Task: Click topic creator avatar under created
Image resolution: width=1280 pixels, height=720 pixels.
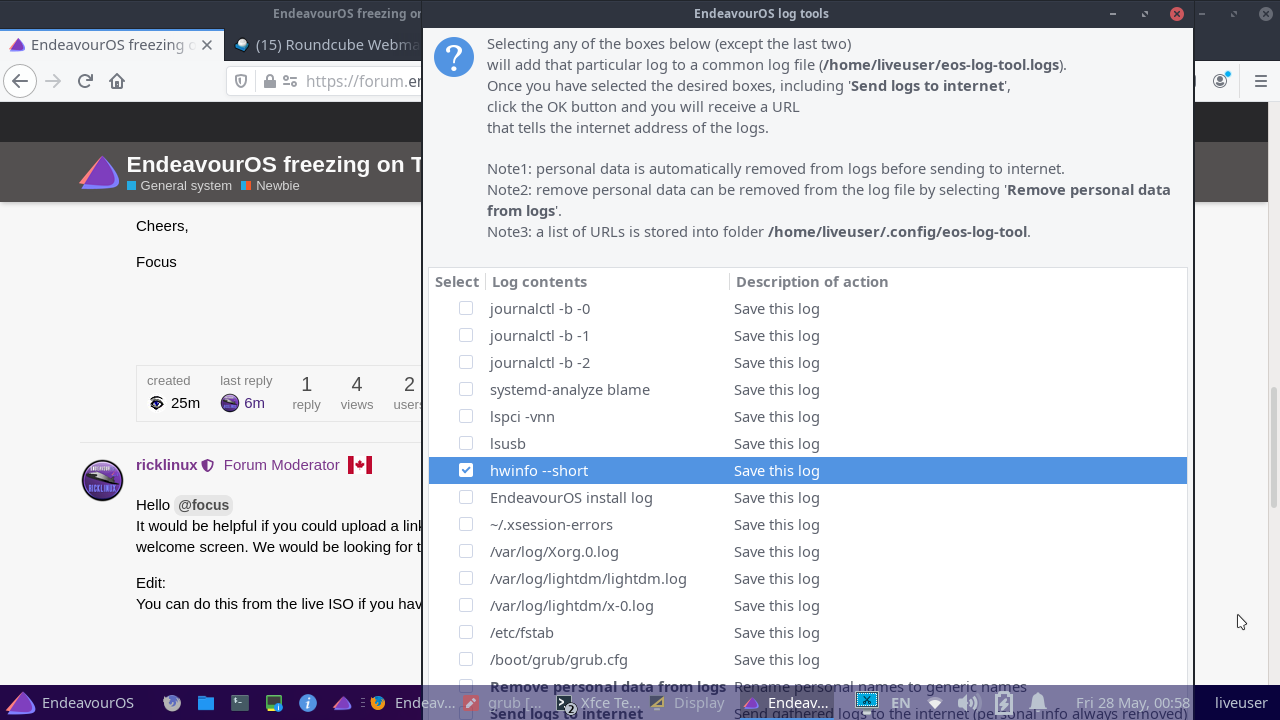Action: point(156,403)
